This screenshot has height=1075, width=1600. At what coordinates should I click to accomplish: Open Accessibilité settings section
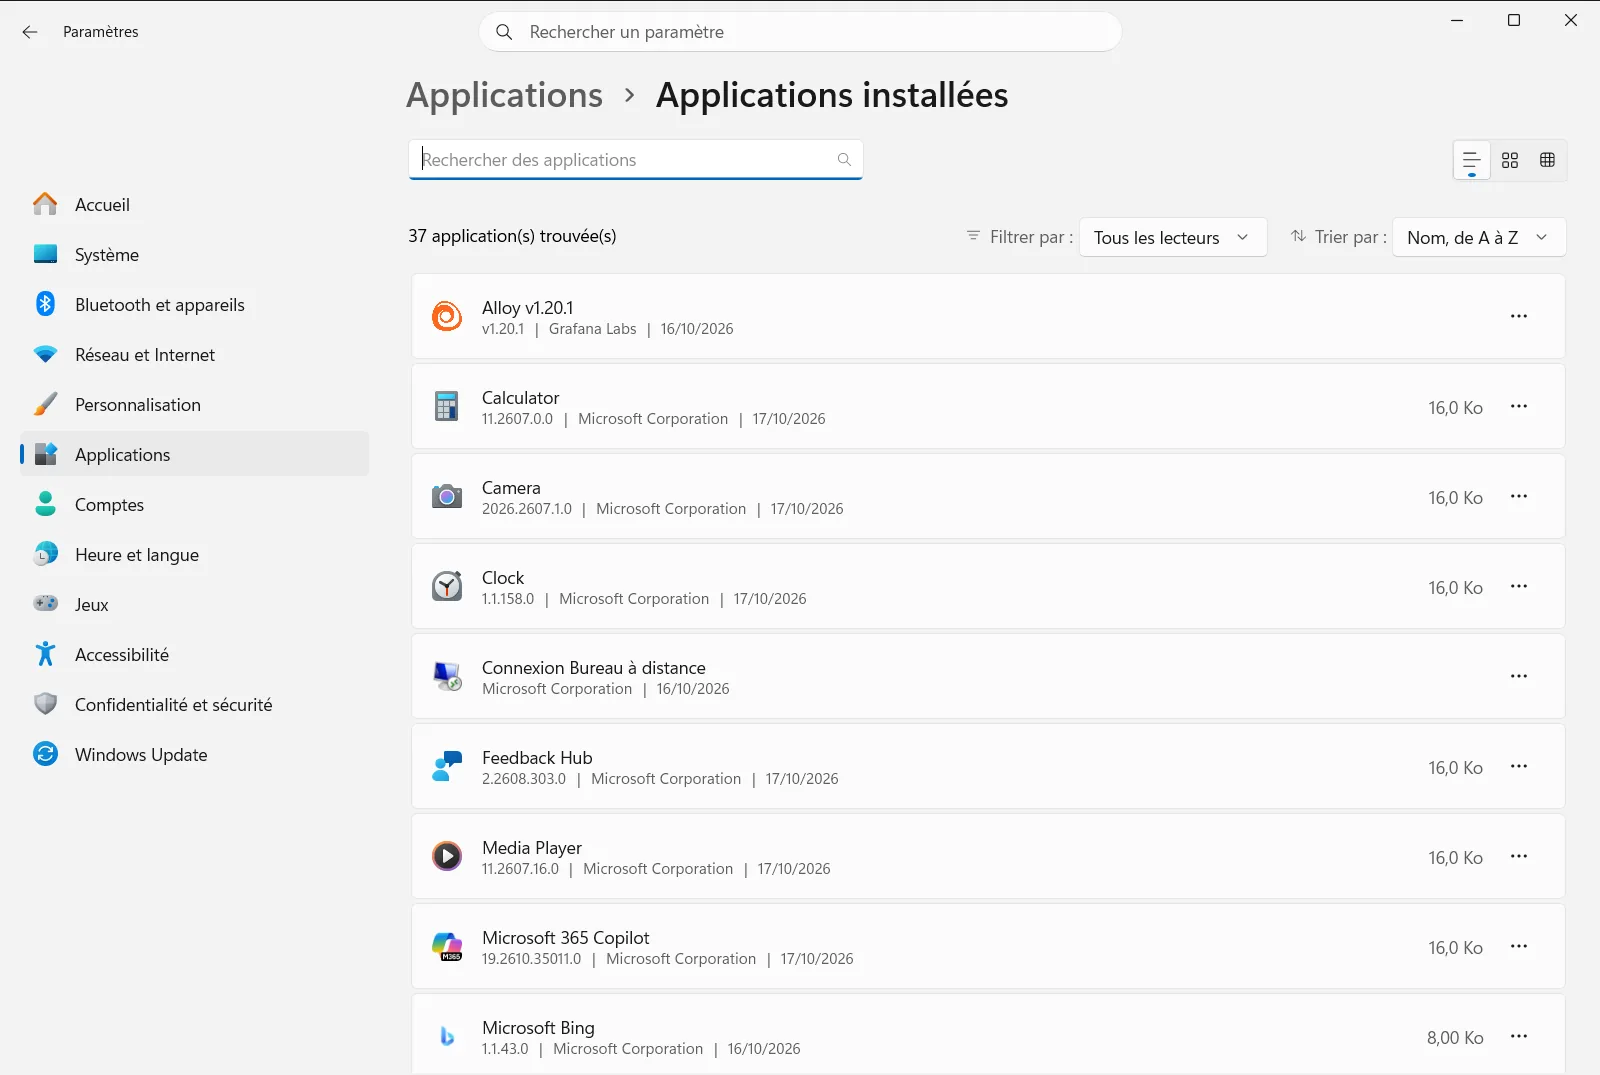(195, 654)
